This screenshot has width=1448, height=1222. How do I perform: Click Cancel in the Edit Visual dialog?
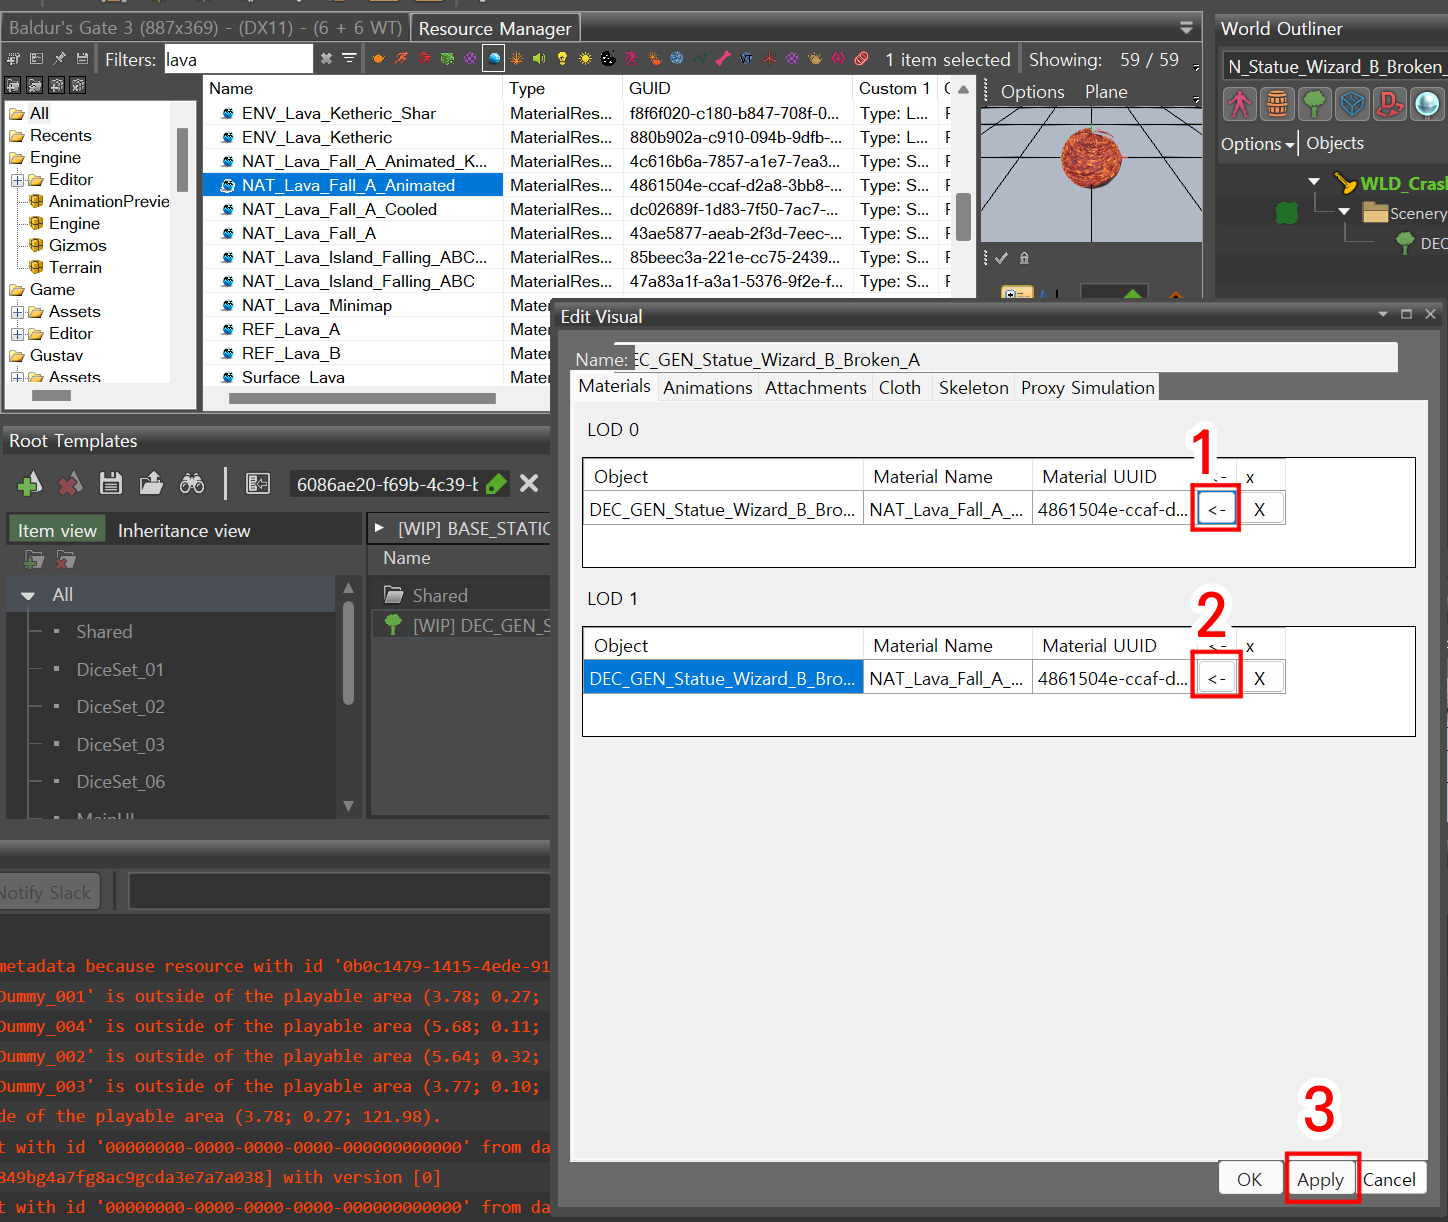click(1389, 1179)
